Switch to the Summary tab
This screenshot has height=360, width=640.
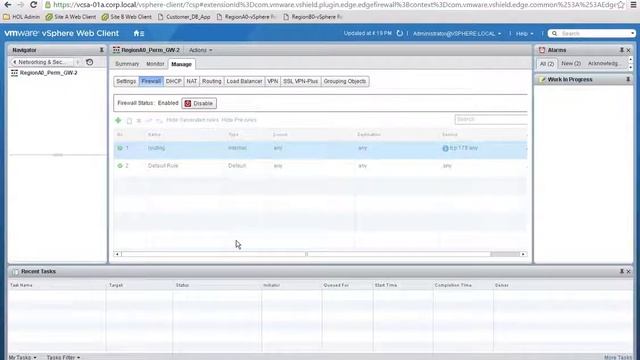127,64
